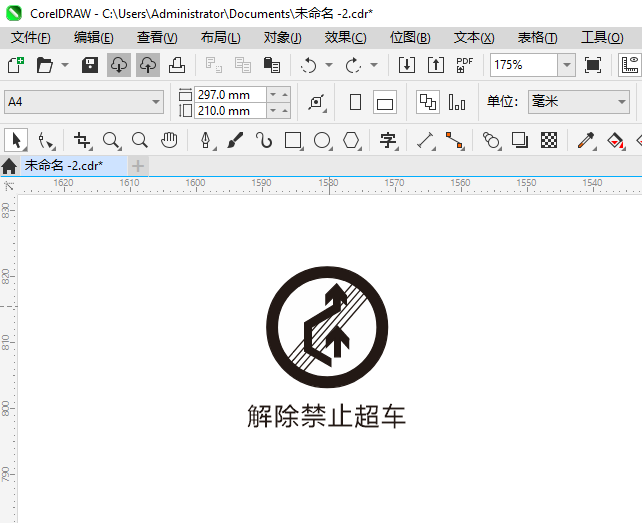Open the 布局(L) menu
The image size is (642, 523).
[x=221, y=38]
